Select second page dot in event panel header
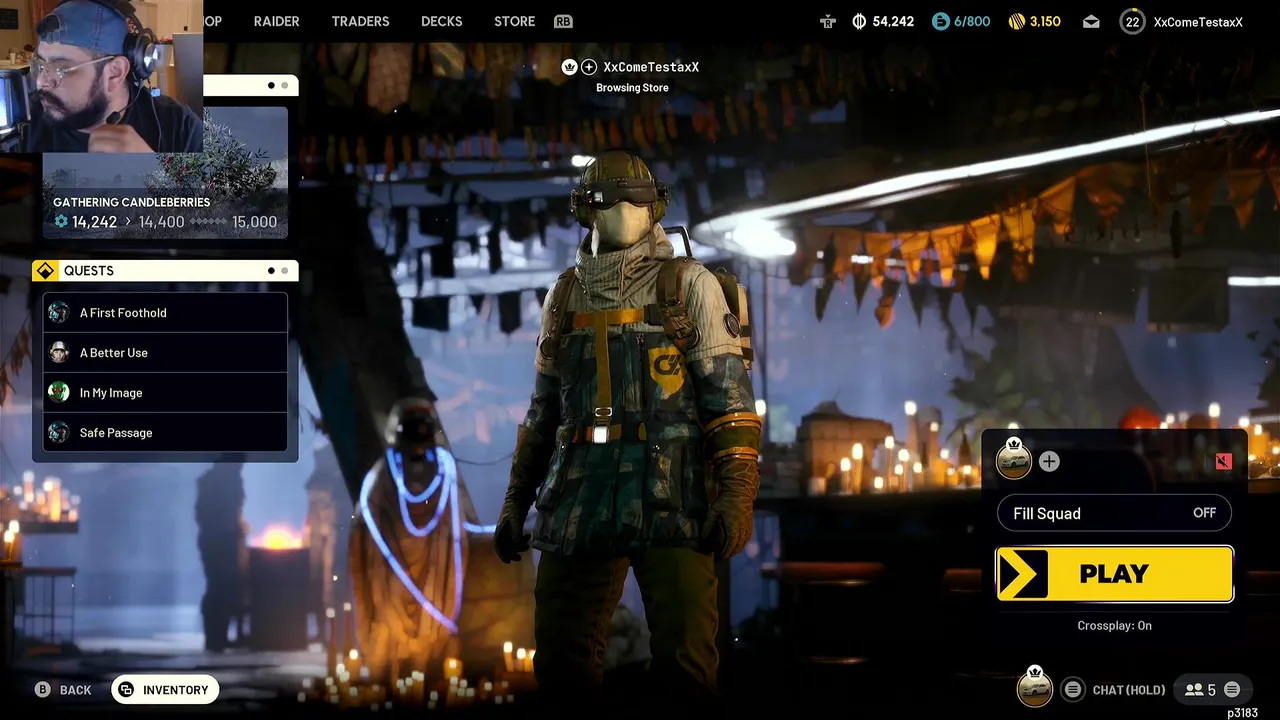This screenshot has height=720, width=1280. (285, 86)
